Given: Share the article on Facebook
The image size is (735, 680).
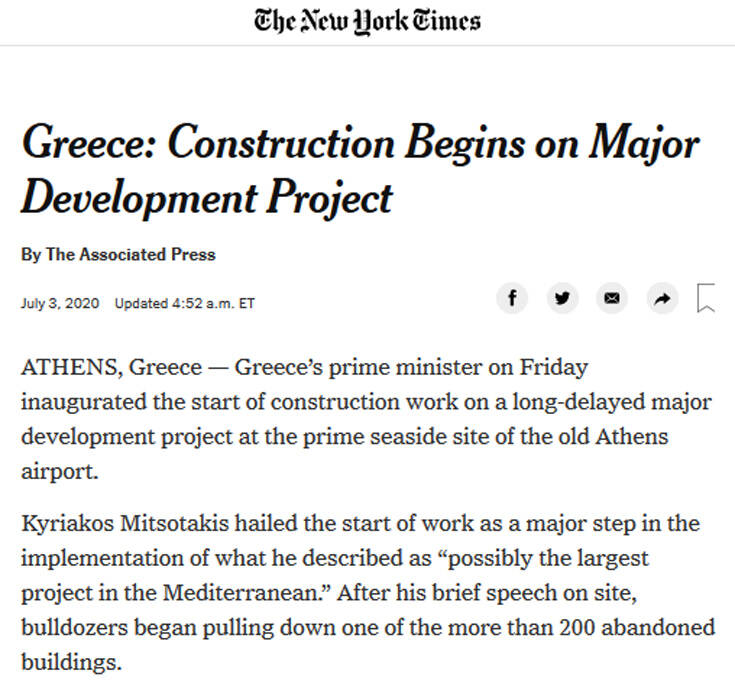Looking at the screenshot, I should [512, 298].
